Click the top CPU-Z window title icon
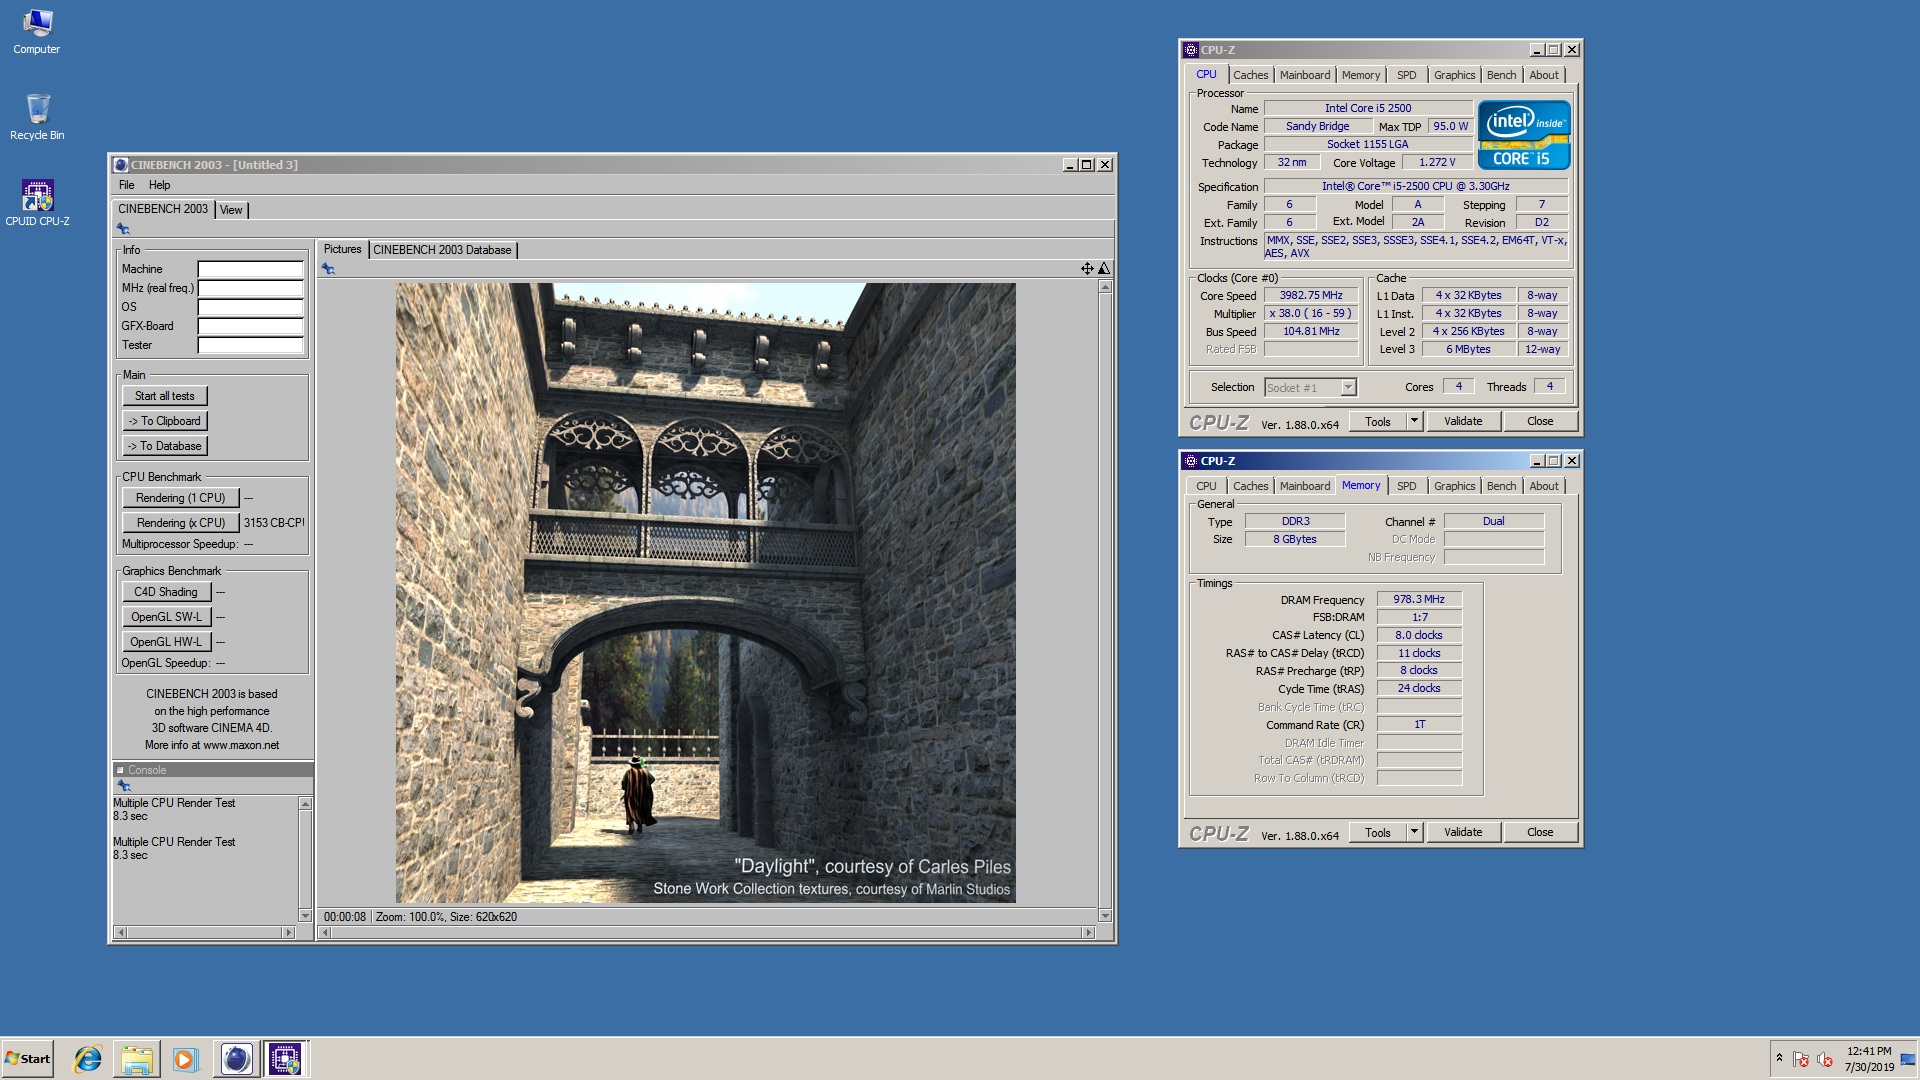The image size is (1920, 1080). point(1190,49)
